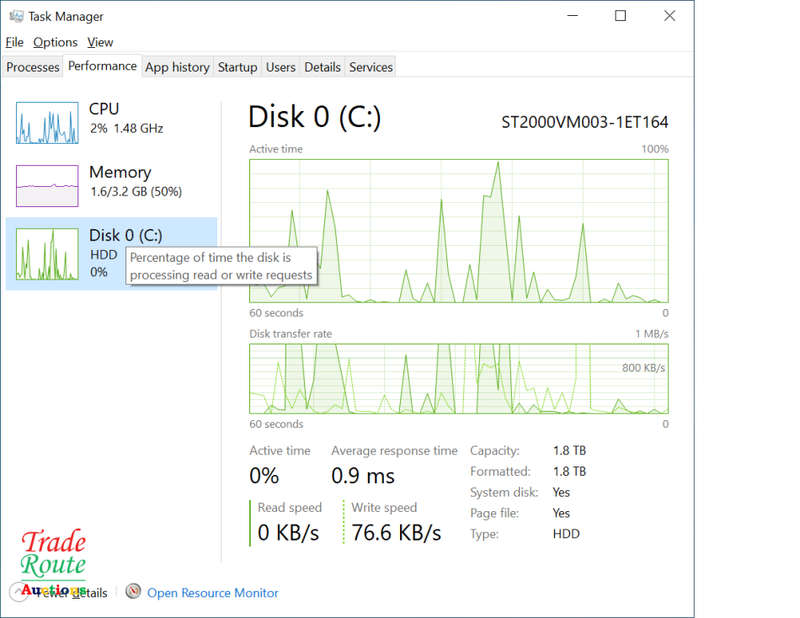Viewport: 800px width, 618px height.
Task: Click the Disk transfer rate graph
Action: point(459,379)
